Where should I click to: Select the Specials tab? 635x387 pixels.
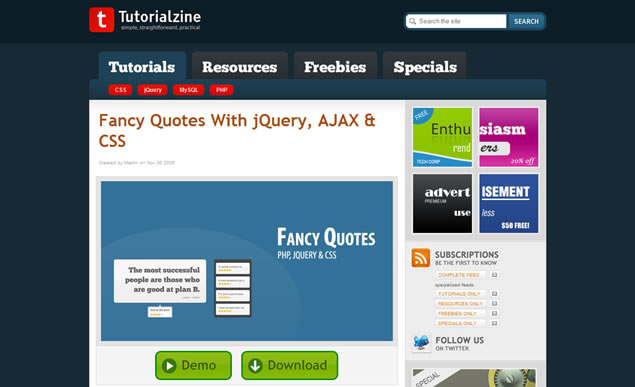425,66
